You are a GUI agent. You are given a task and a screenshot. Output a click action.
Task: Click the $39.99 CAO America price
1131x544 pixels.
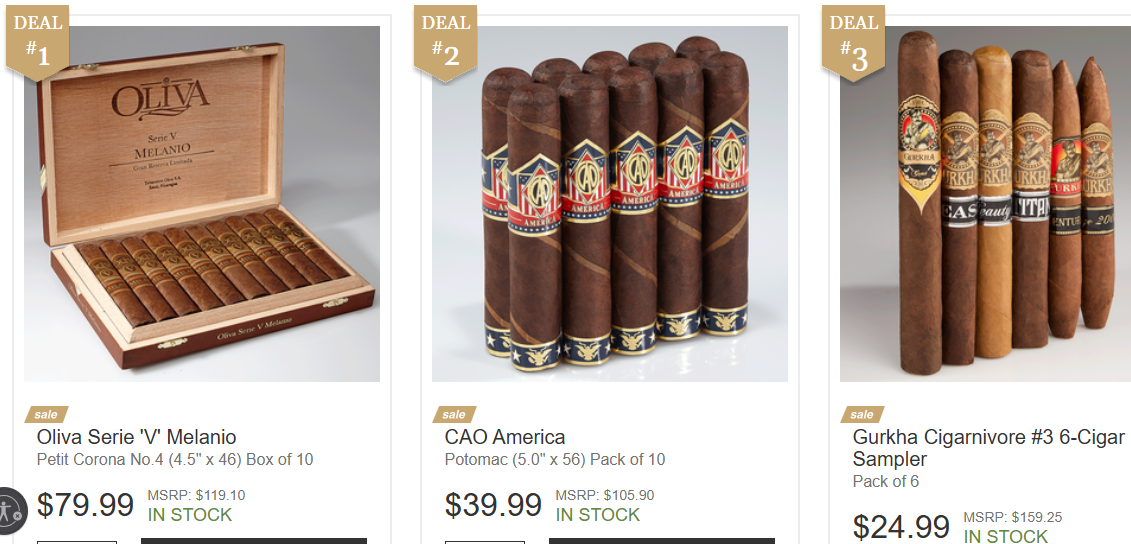pyautogui.click(x=493, y=505)
